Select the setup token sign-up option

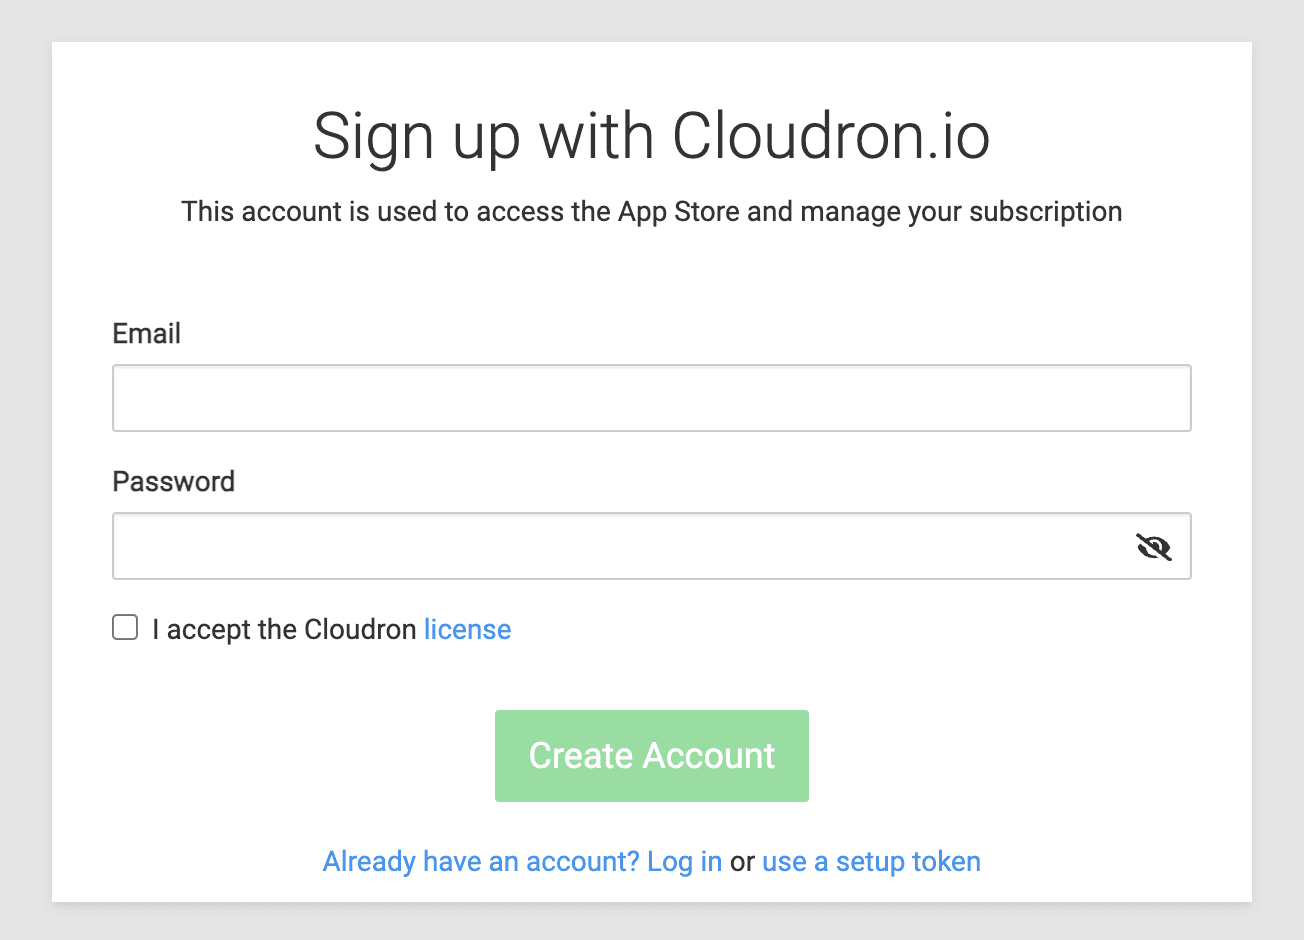tap(871, 861)
